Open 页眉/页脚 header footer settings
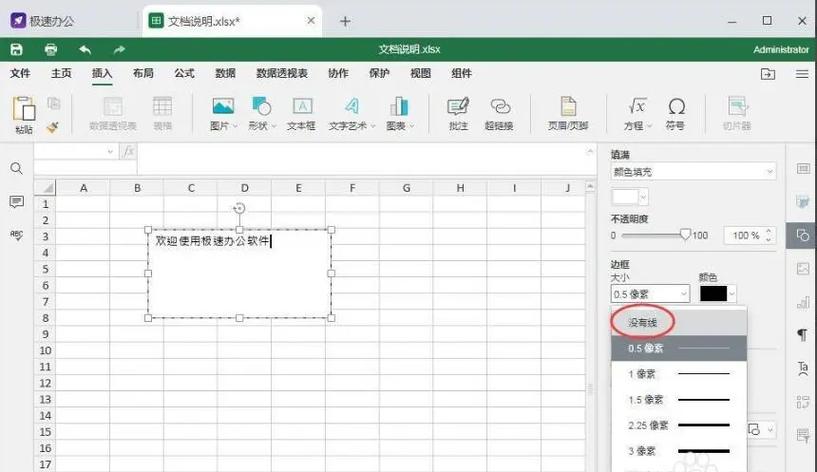 [568, 114]
